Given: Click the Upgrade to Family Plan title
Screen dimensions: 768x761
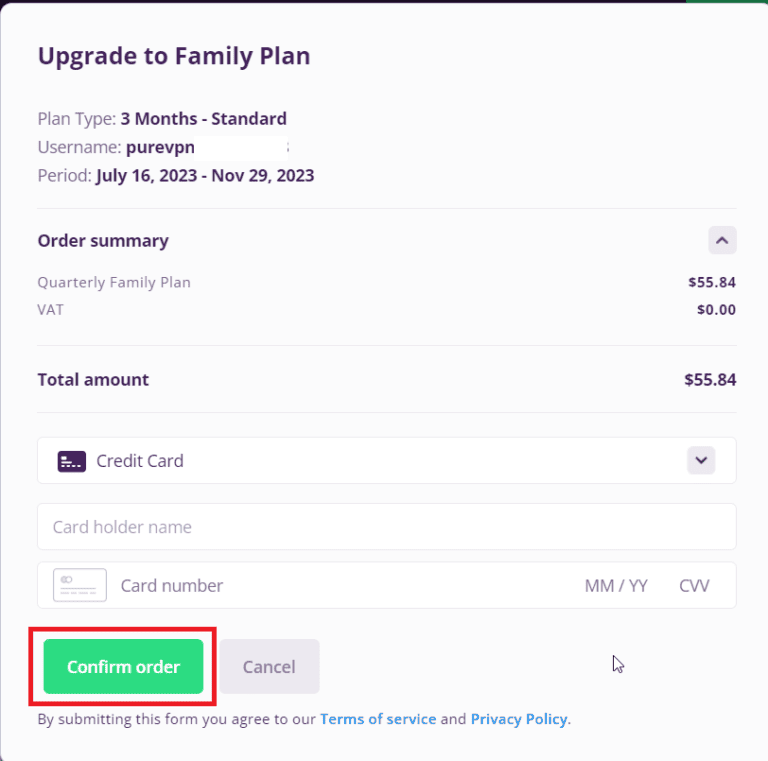Looking at the screenshot, I should tap(174, 56).
